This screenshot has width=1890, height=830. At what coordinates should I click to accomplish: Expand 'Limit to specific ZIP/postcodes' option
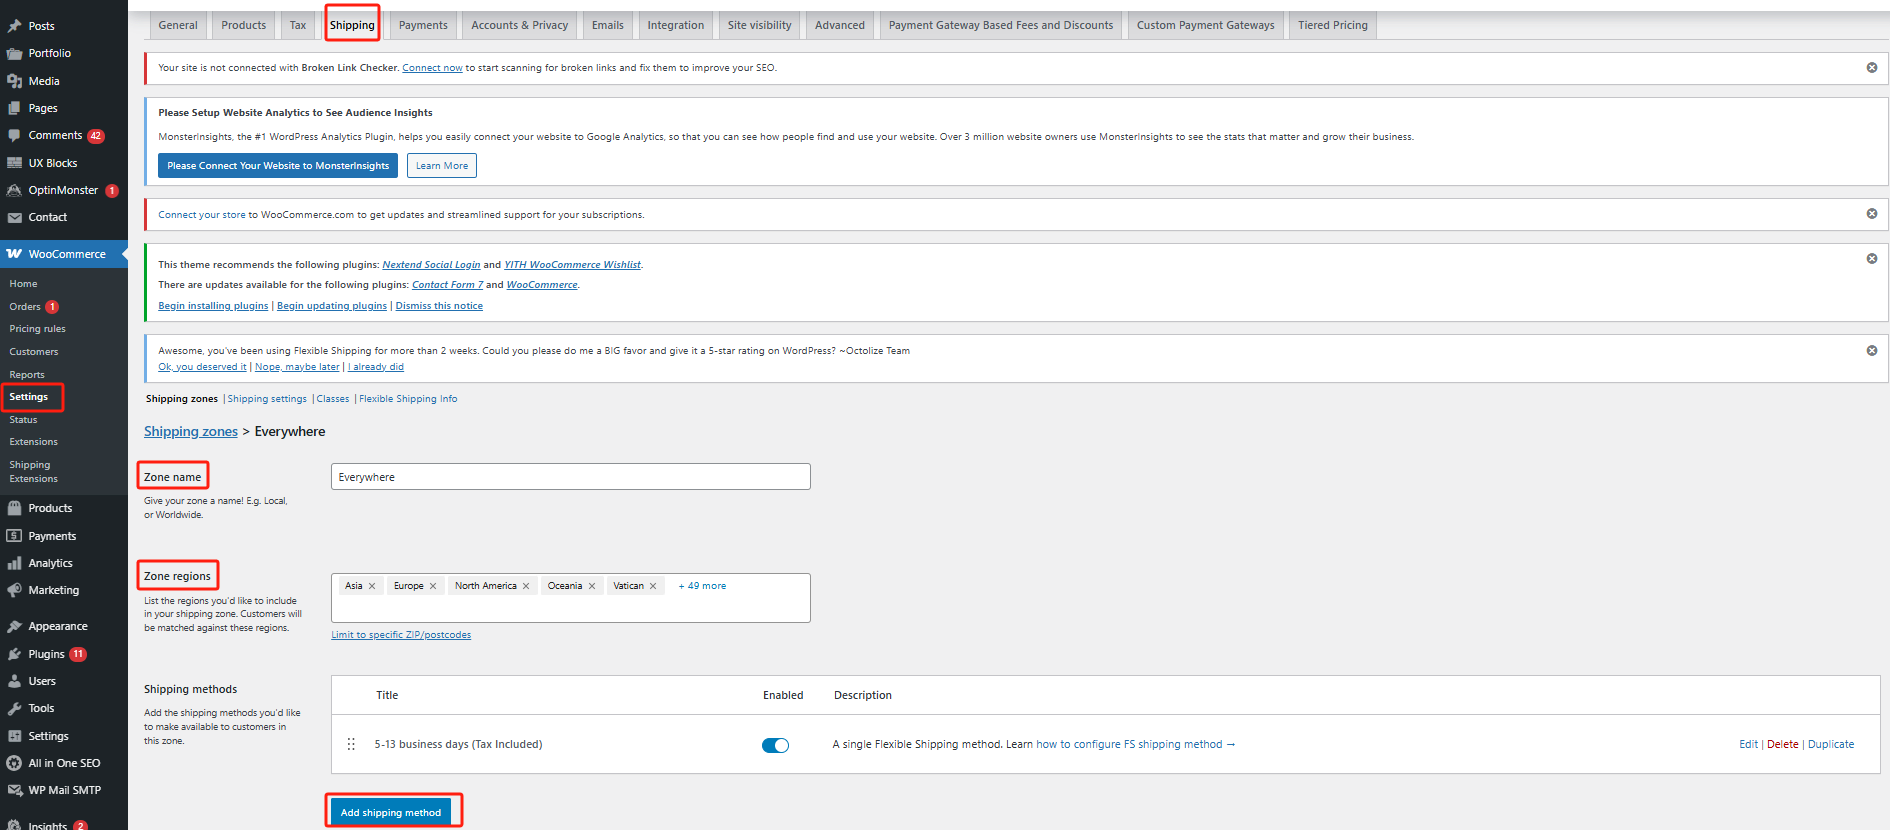tap(401, 635)
